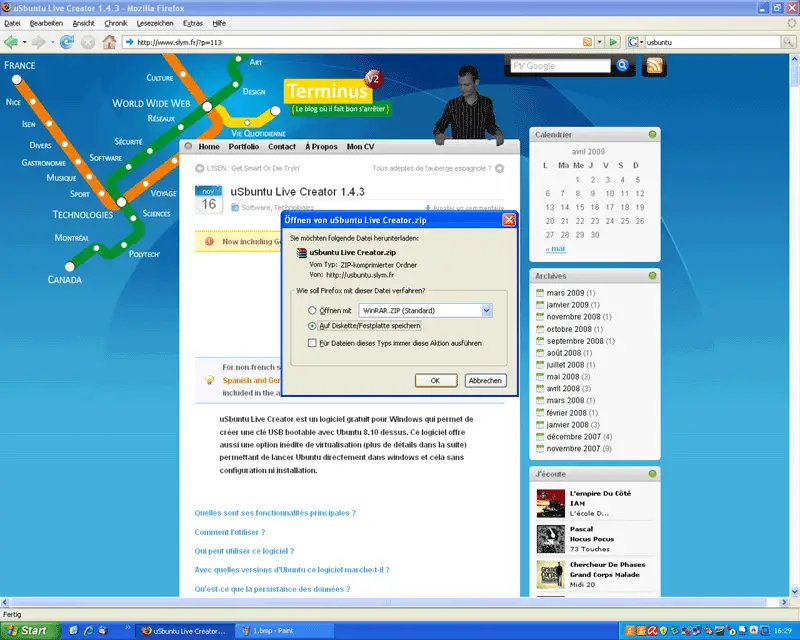Click the World Wide Web metro station label
Image resolution: width=800 pixels, height=640 pixels.
pyautogui.click(x=151, y=103)
